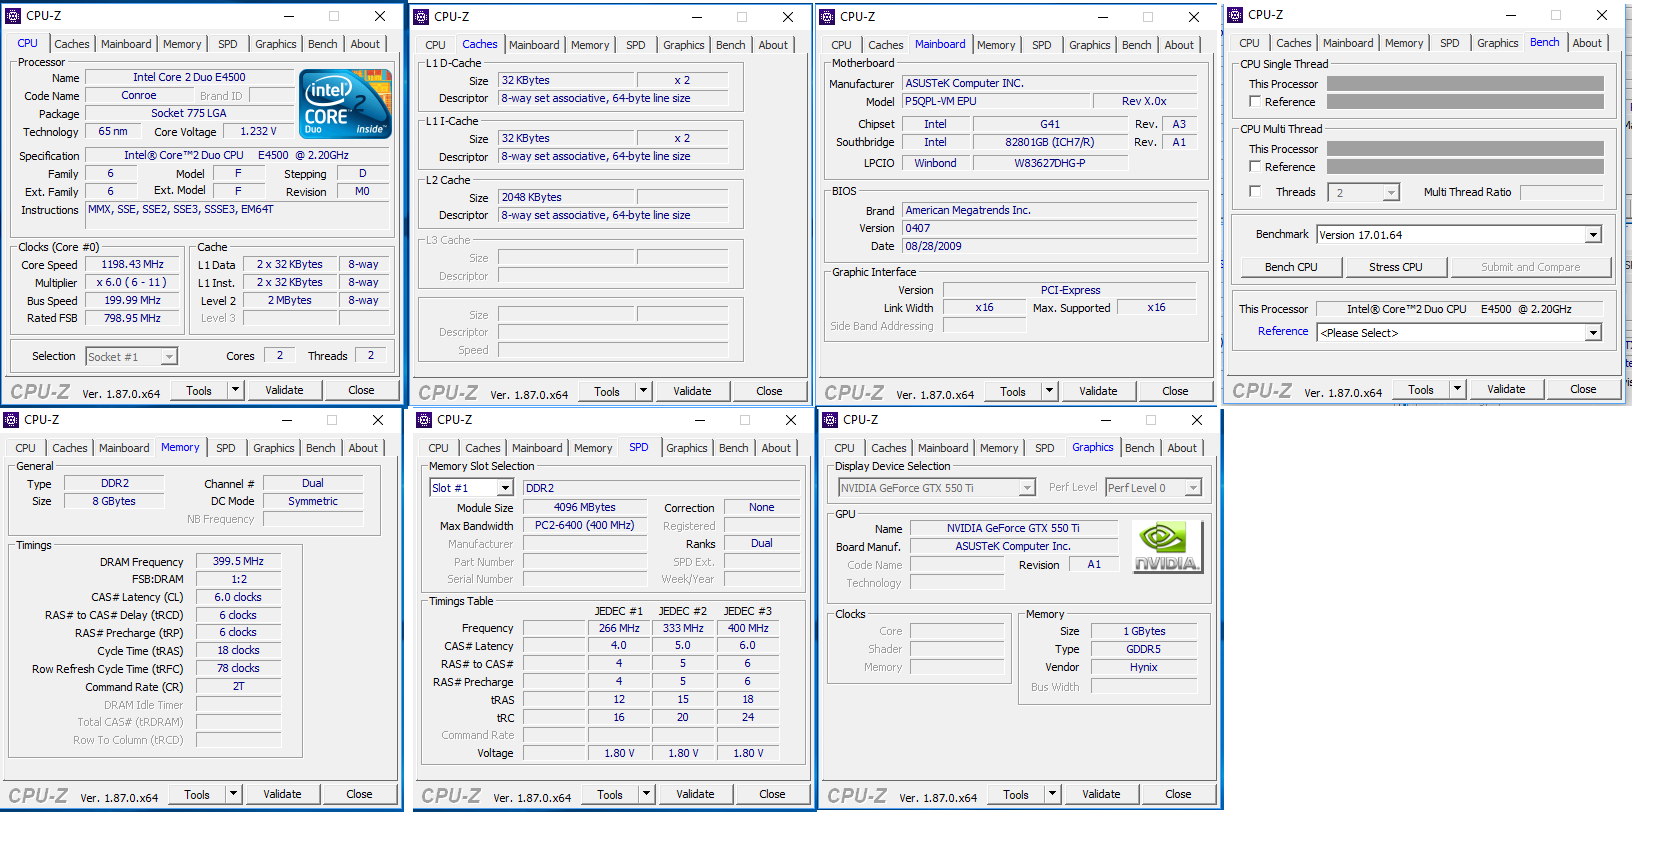Screen dimensions: 1664x843
Task: Click Reference bar under CPU Single Thread
Action: 1465,102
